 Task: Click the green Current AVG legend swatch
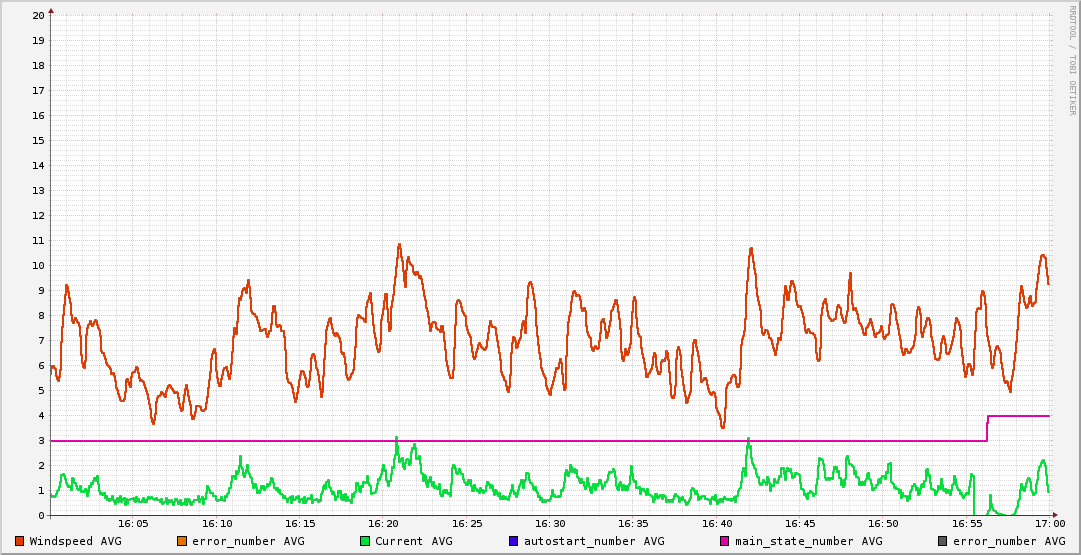364,541
